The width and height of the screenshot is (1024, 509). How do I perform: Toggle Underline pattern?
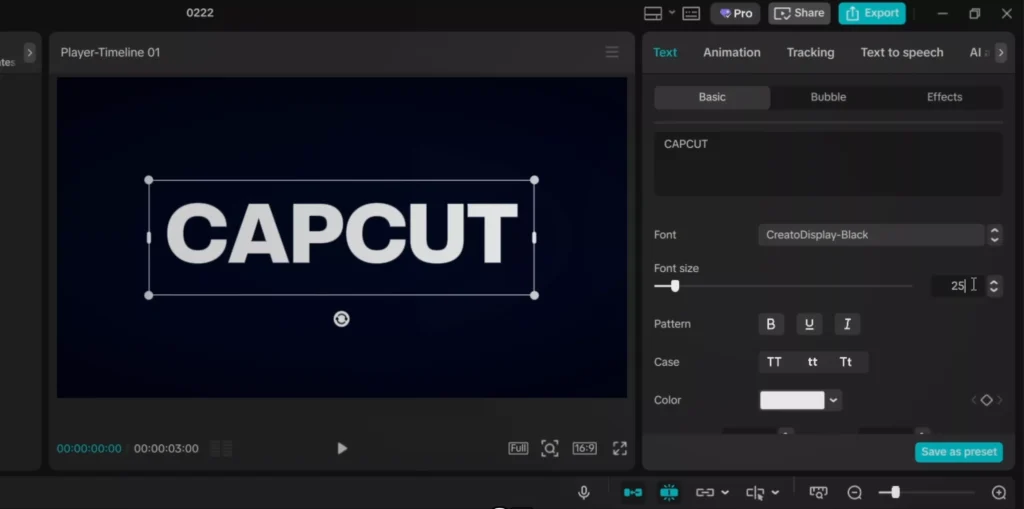(x=809, y=324)
